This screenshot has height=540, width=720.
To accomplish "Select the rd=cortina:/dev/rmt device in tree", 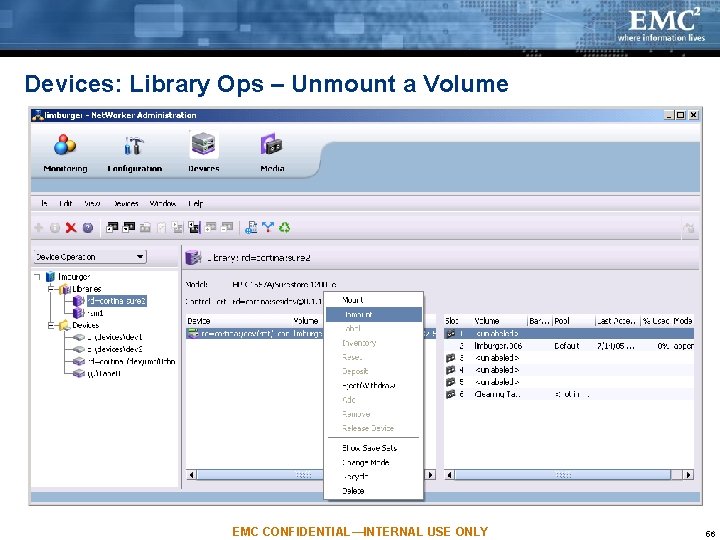I will [131, 361].
